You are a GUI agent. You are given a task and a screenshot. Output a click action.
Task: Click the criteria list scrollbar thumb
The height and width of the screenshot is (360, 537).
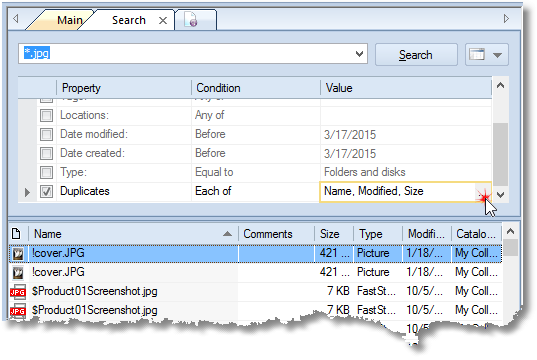tap(500, 154)
